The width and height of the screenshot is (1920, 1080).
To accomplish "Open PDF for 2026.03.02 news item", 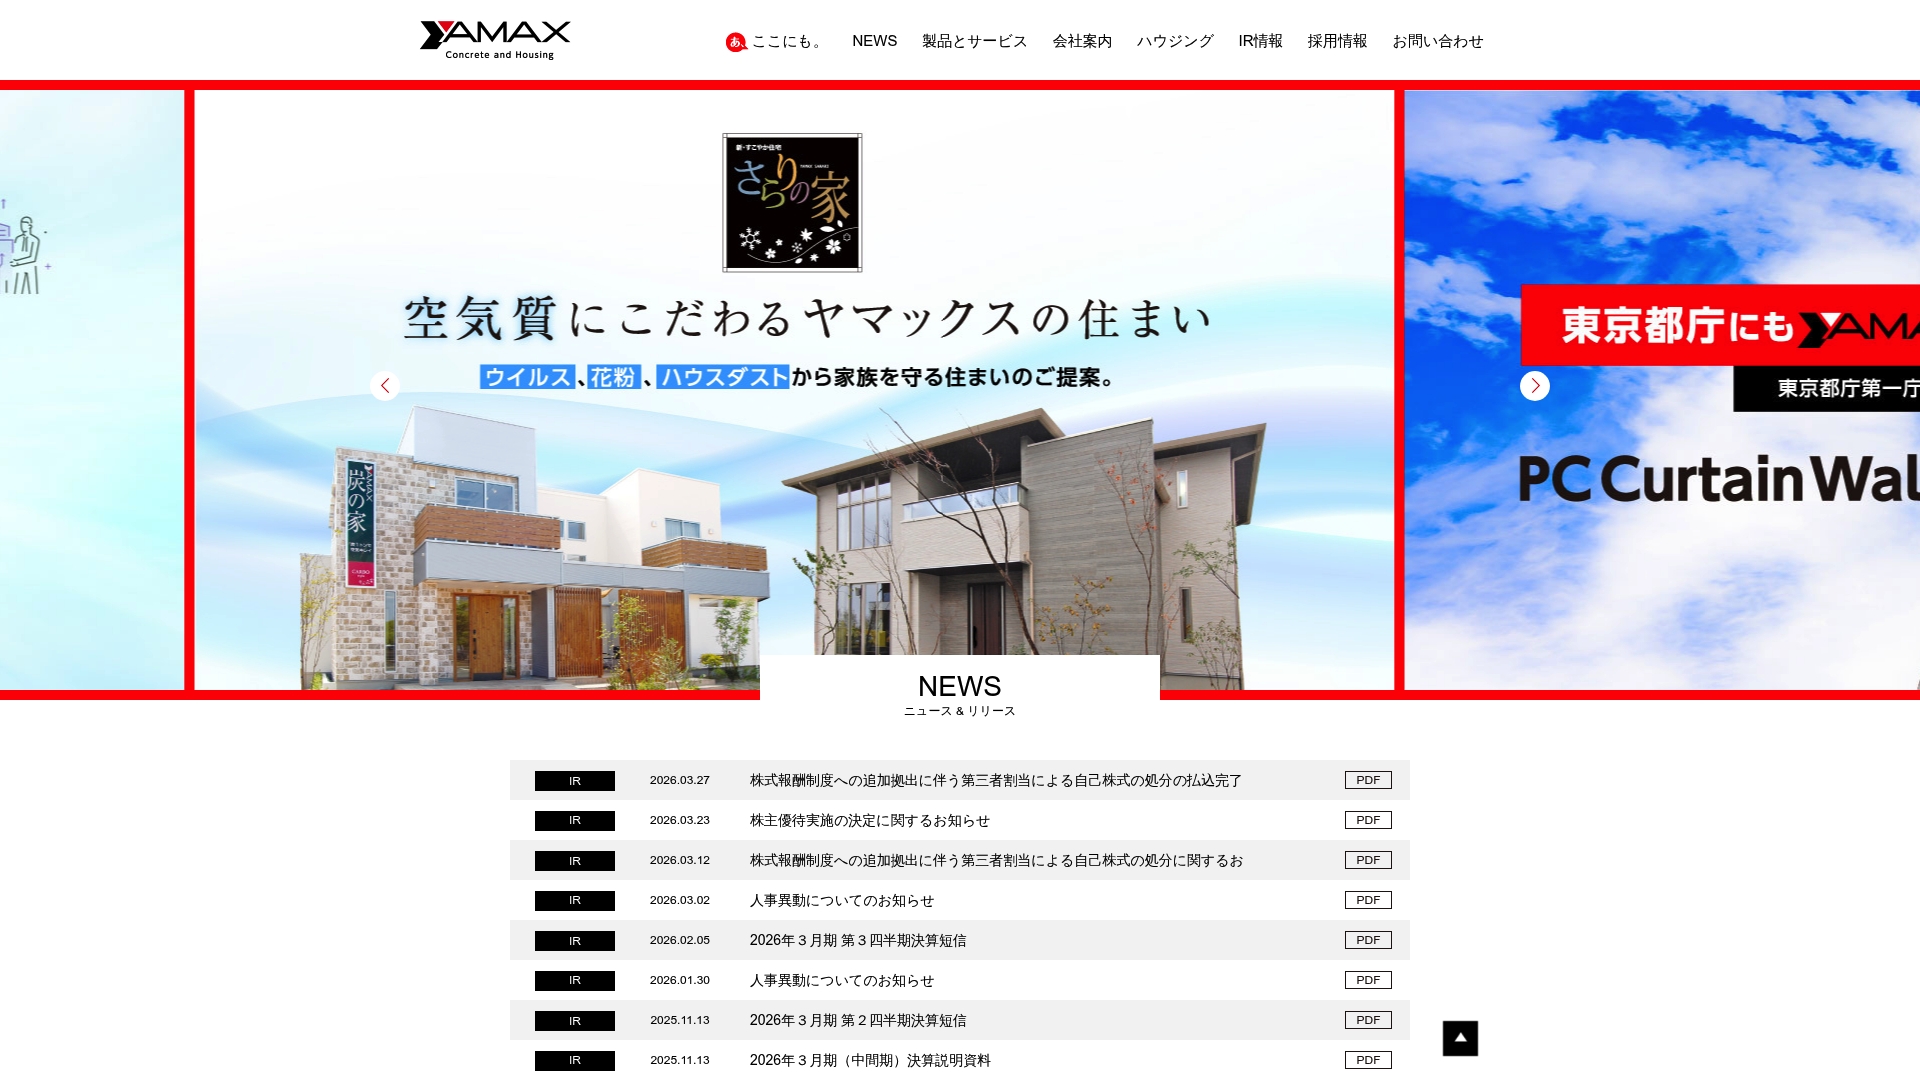I will click(x=1368, y=900).
